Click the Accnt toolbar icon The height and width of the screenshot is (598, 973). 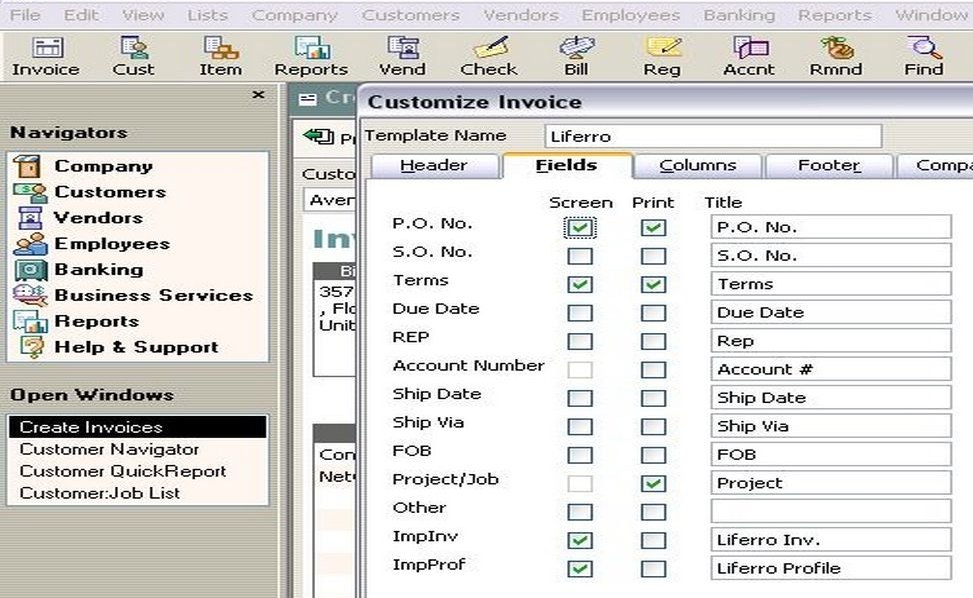[x=748, y=53]
